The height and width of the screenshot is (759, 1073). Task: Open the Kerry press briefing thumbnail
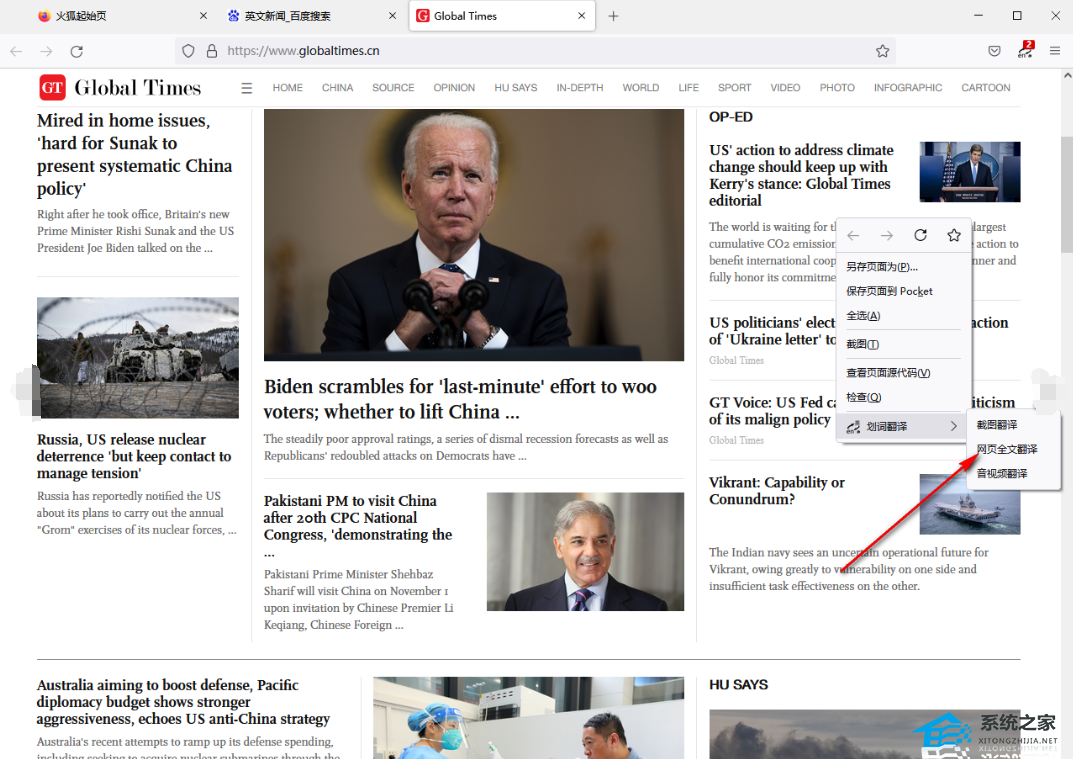pyautogui.click(x=970, y=172)
